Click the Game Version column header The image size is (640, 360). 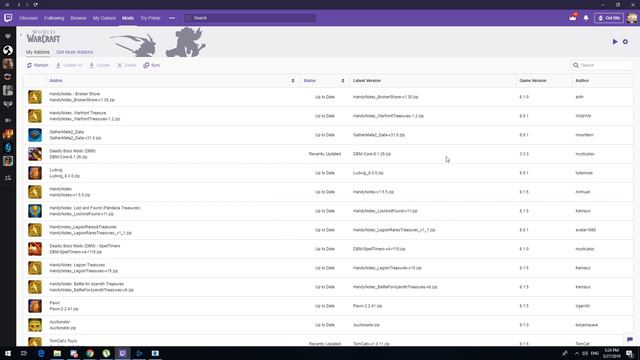(533, 81)
